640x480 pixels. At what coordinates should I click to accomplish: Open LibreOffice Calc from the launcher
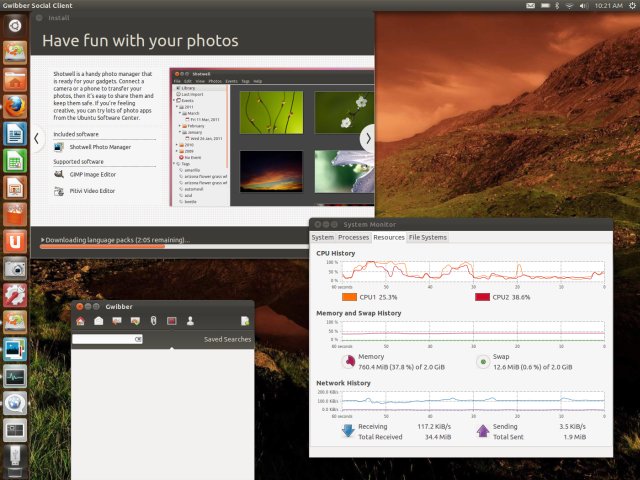[15, 160]
